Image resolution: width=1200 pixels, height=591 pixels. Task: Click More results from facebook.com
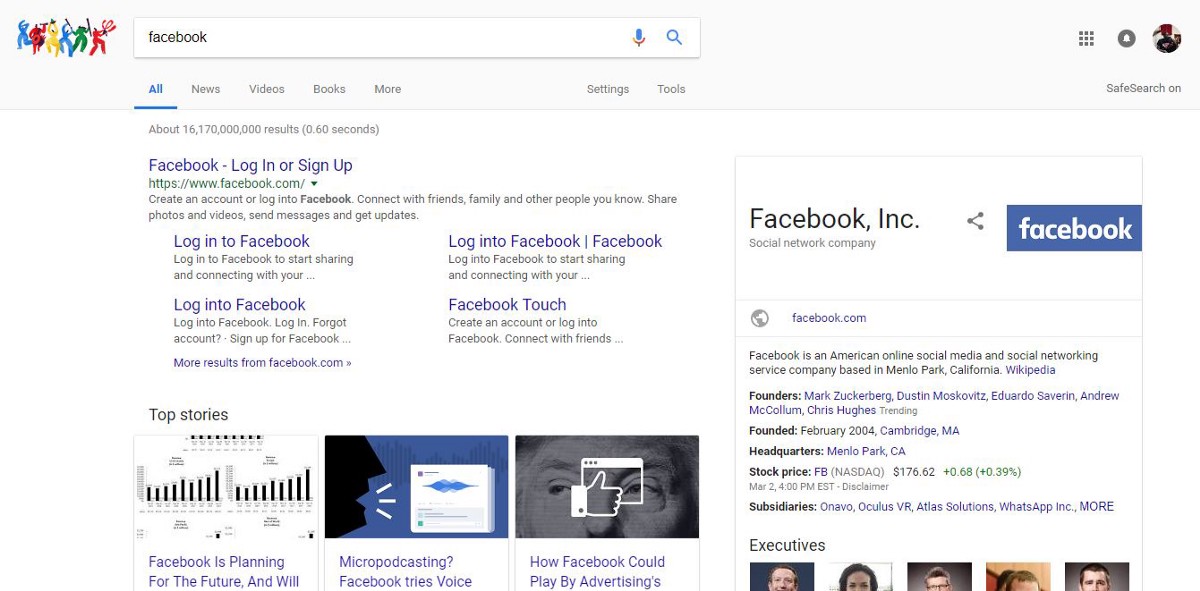click(262, 363)
